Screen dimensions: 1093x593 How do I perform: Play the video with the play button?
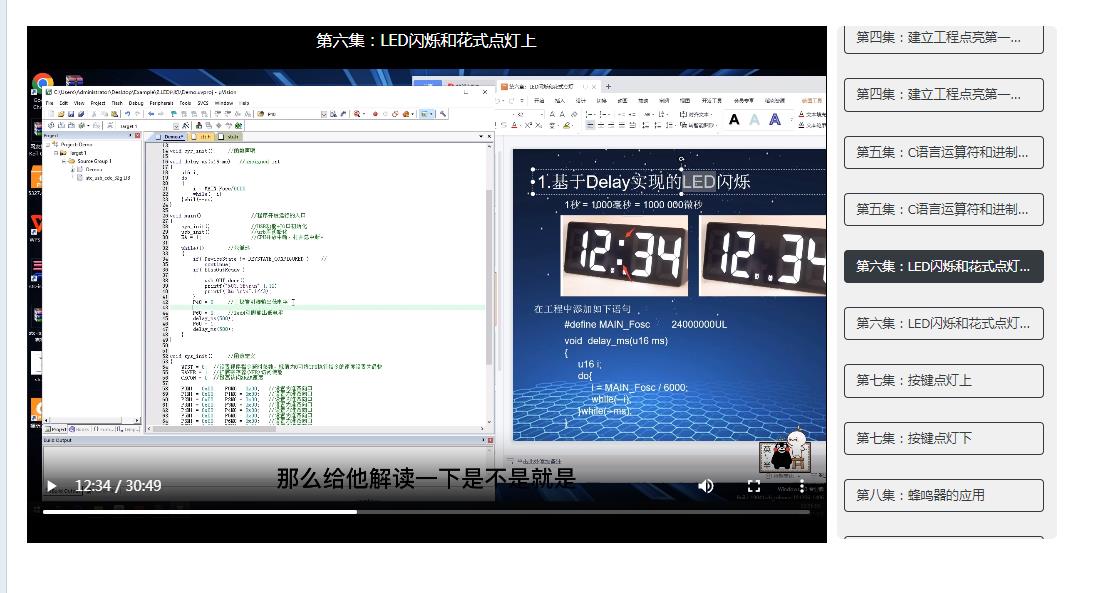click(x=52, y=486)
